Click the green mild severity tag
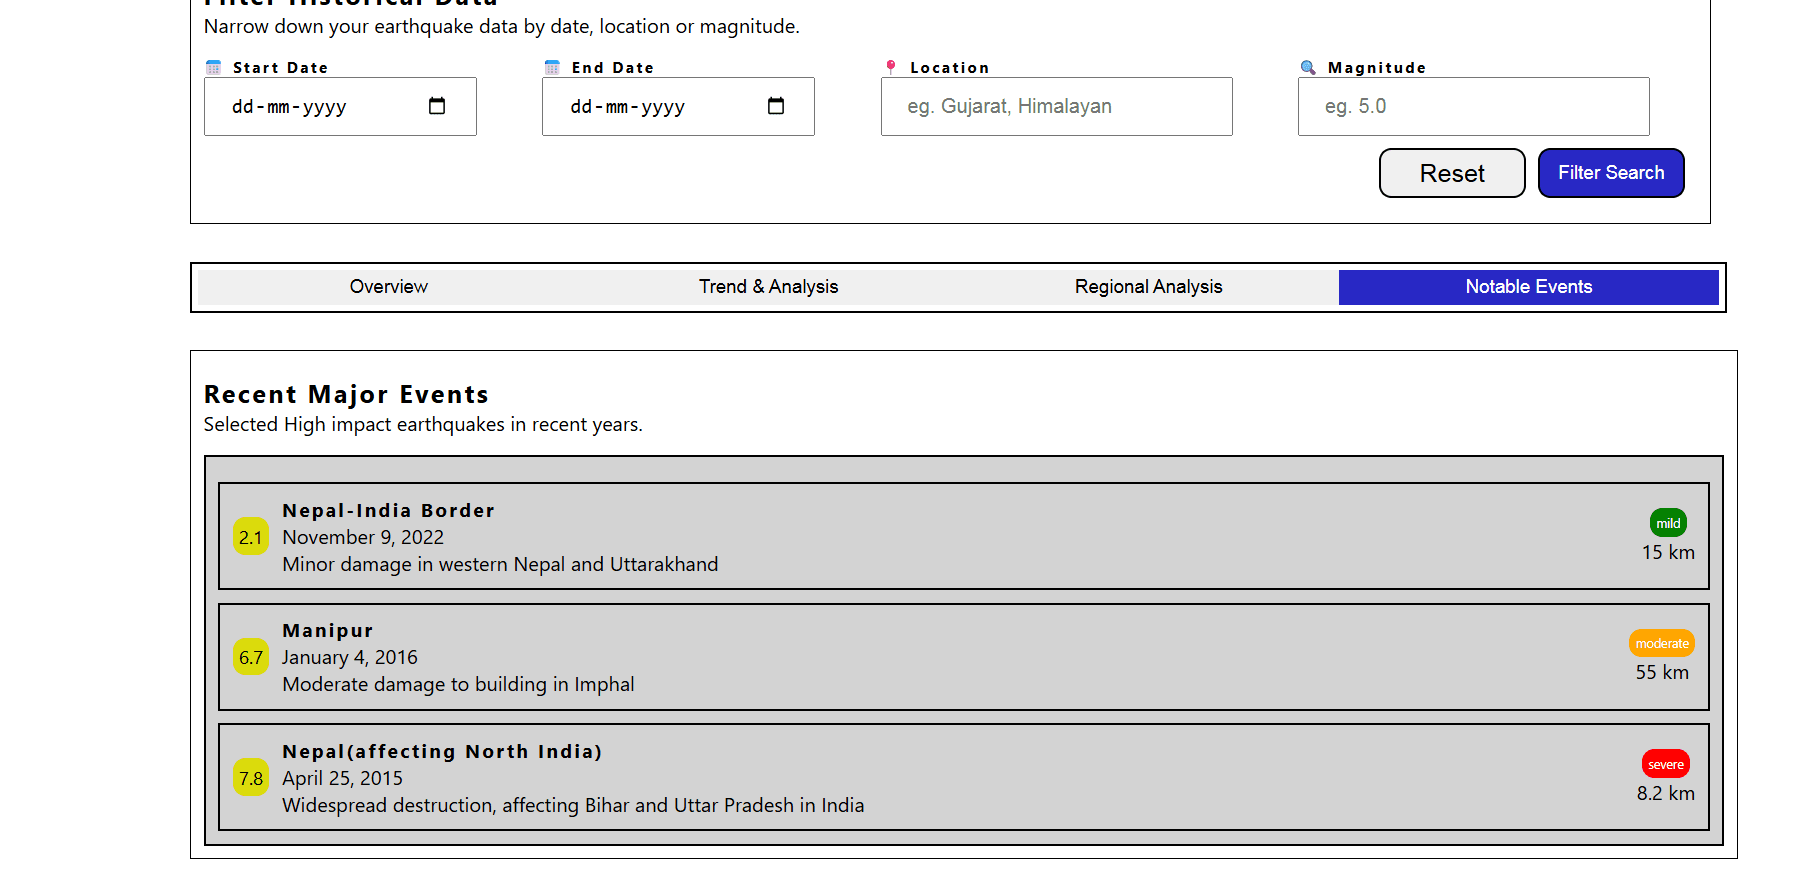 tap(1668, 523)
